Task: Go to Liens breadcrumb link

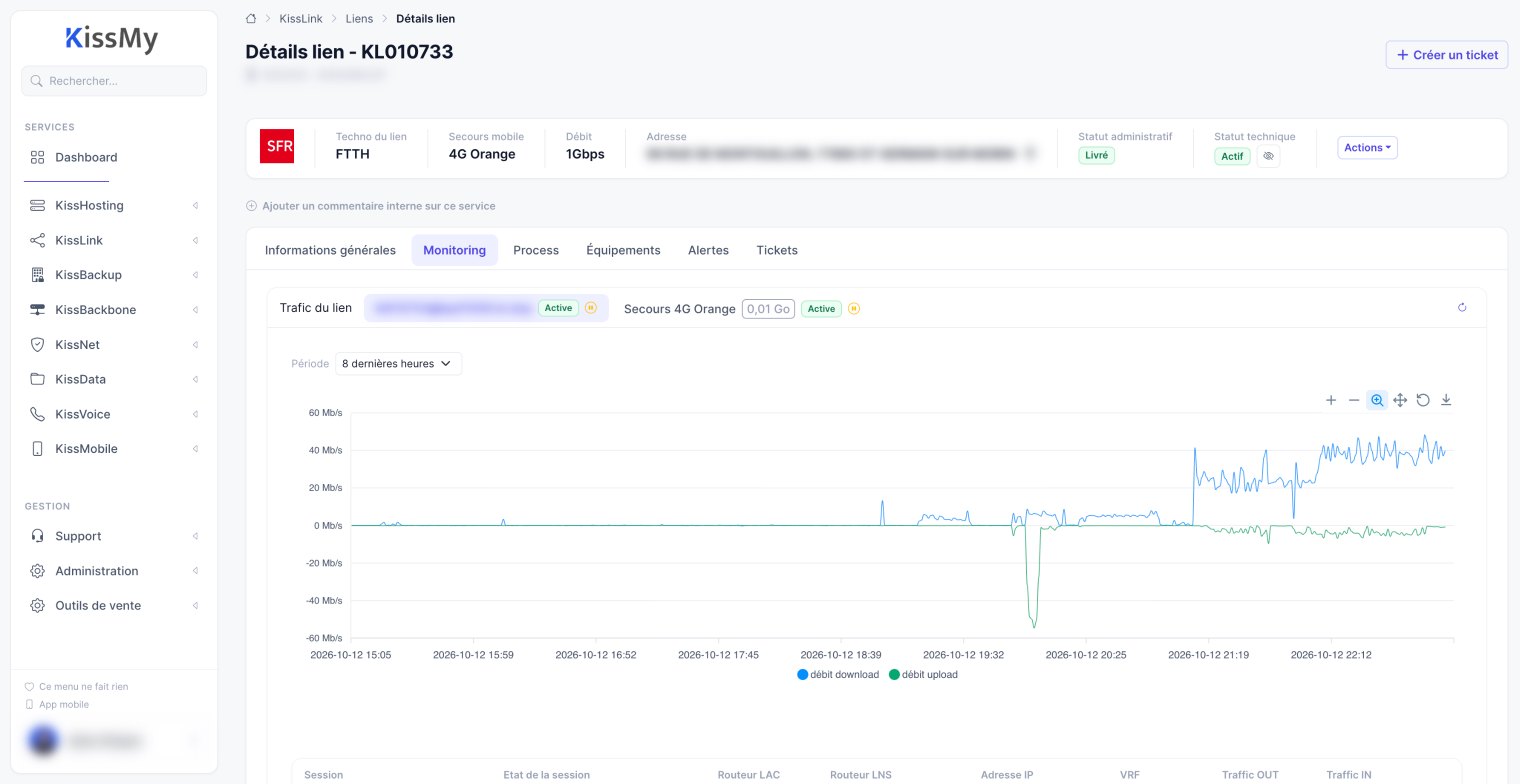Action: click(x=359, y=18)
